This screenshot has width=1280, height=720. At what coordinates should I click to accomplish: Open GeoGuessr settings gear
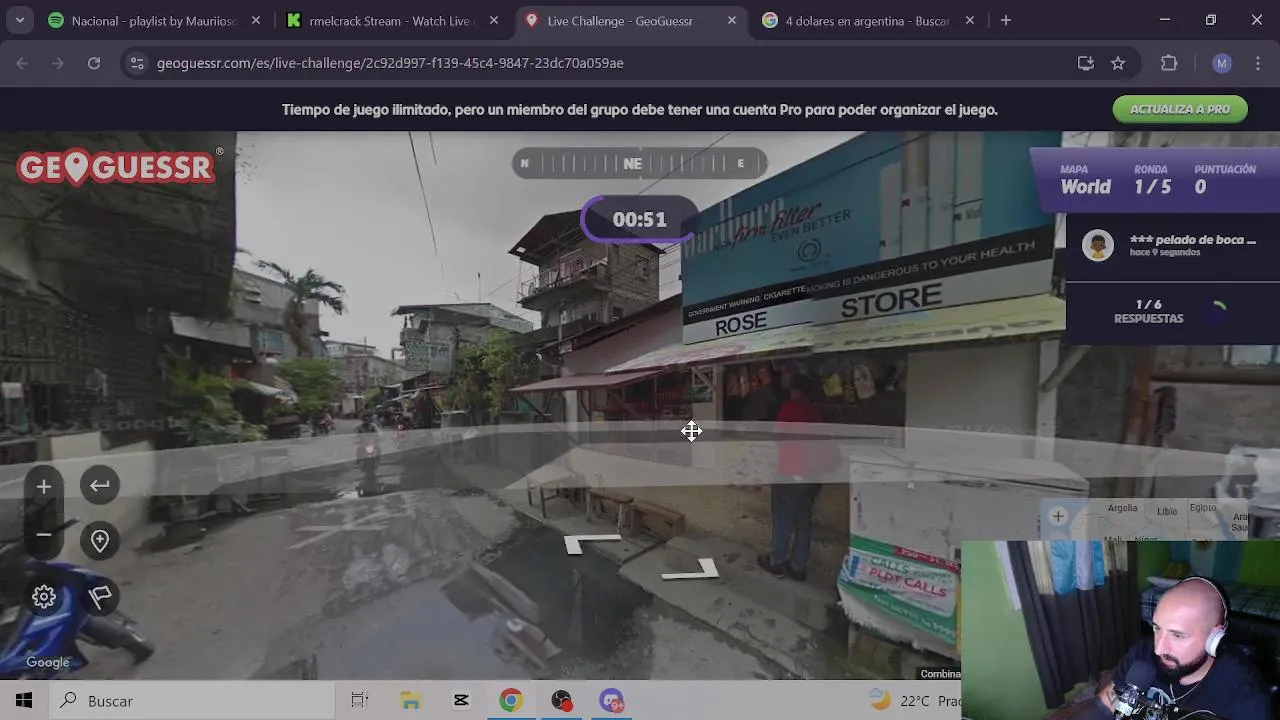pyautogui.click(x=44, y=597)
